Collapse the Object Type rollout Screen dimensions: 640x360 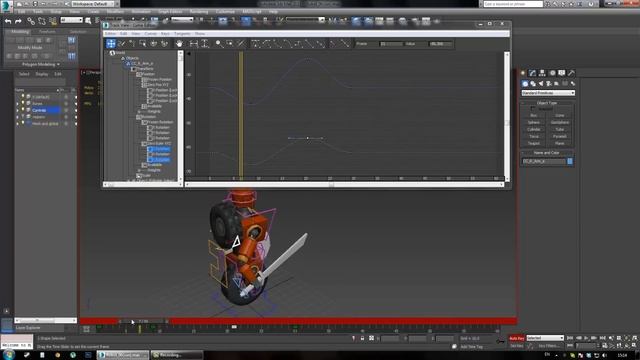547,103
